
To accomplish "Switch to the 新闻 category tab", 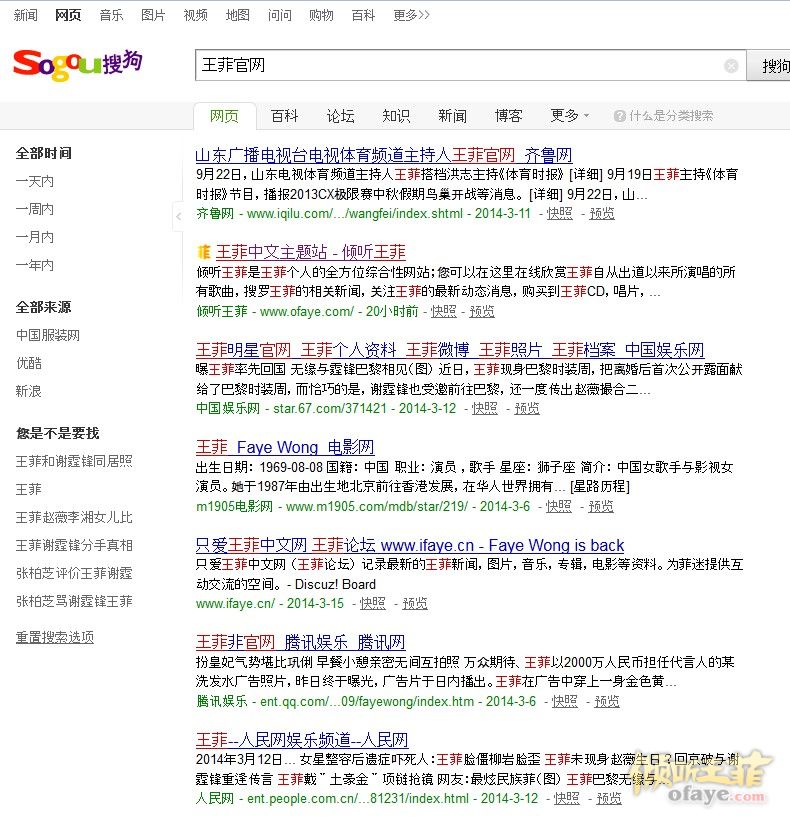I will 452,116.
